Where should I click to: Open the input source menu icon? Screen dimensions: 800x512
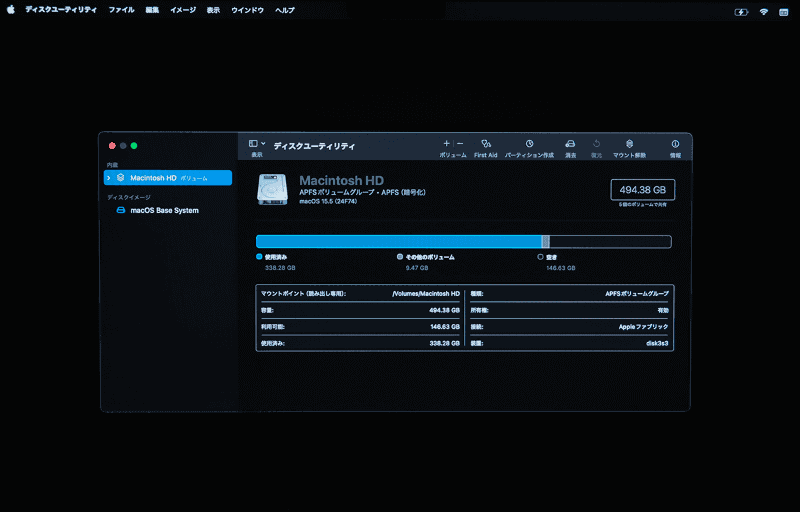tap(784, 12)
